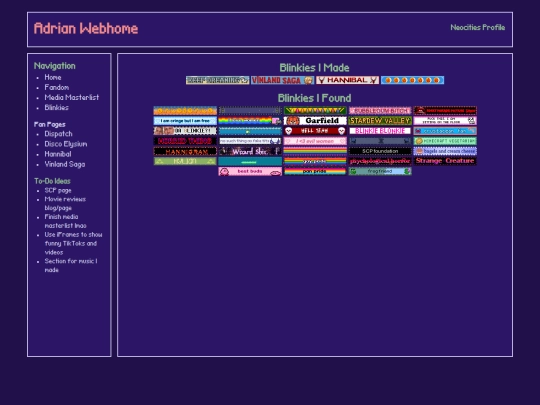Go to Home in Navigation
The width and height of the screenshot is (540, 405).
53,77
